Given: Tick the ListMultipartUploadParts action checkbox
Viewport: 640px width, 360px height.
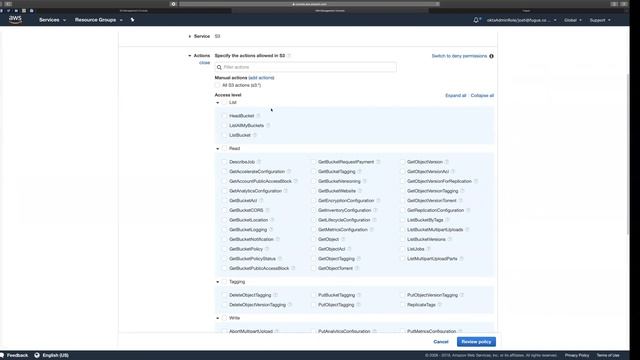Looking at the screenshot, I should (x=402, y=259).
